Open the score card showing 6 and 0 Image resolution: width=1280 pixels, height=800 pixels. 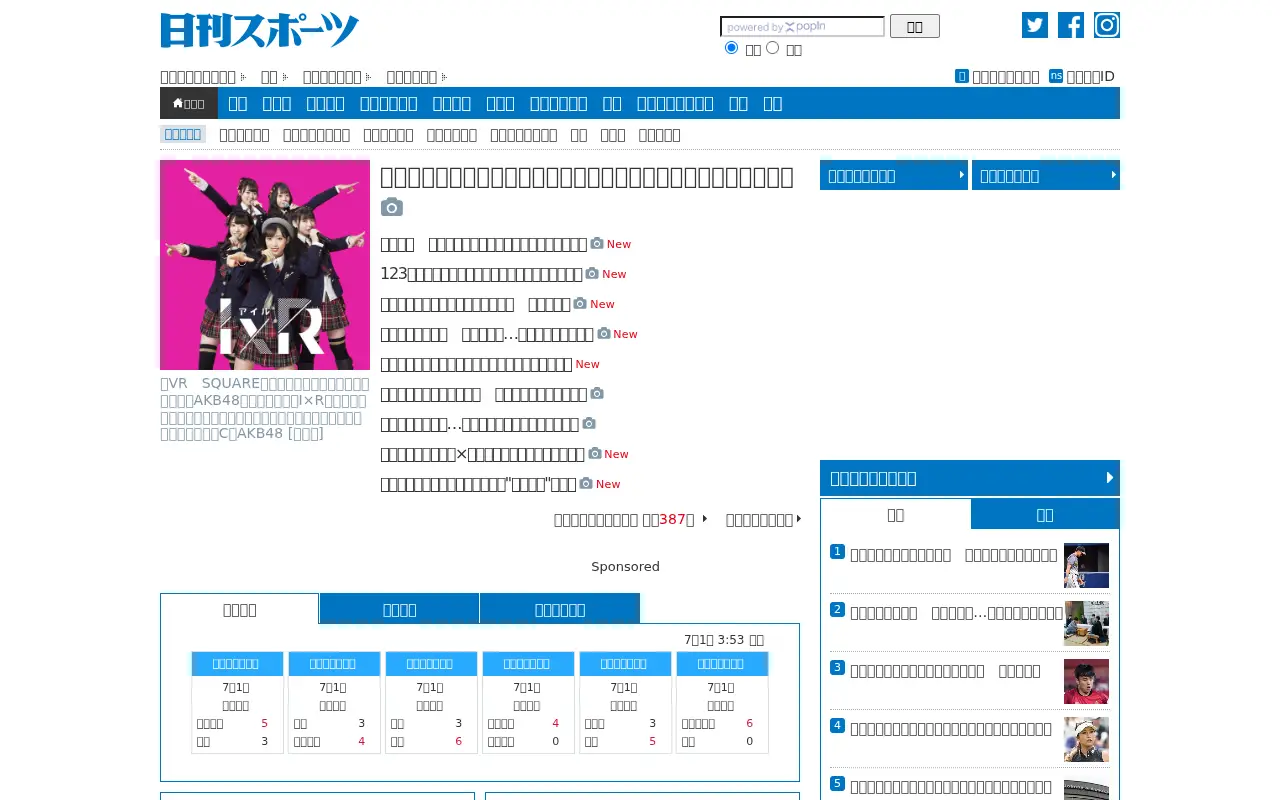pos(721,702)
